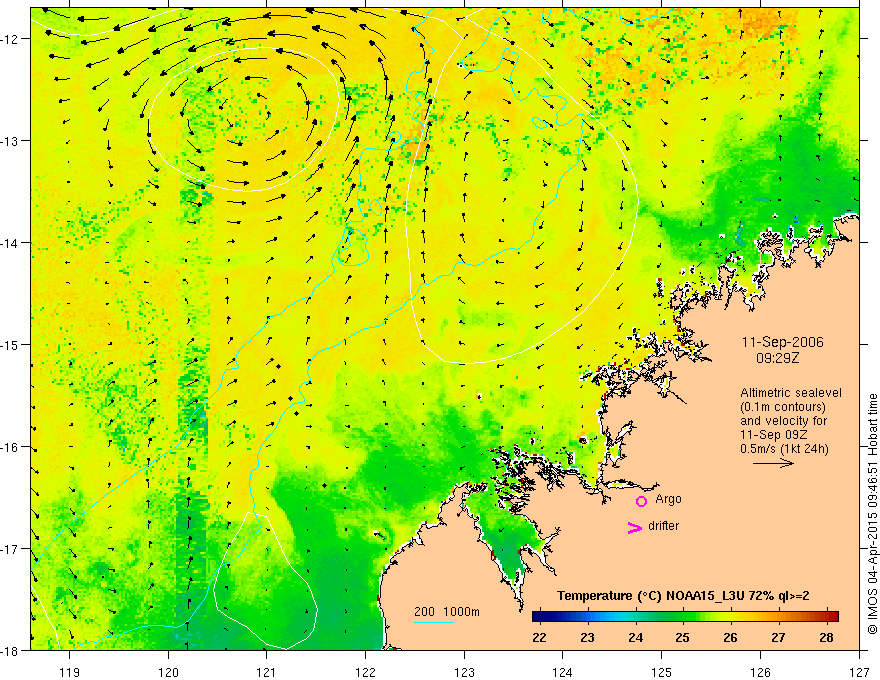Viewport: 880px width, 680px height.
Task: Click the '122' longitude axis label
Action: [365, 672]
